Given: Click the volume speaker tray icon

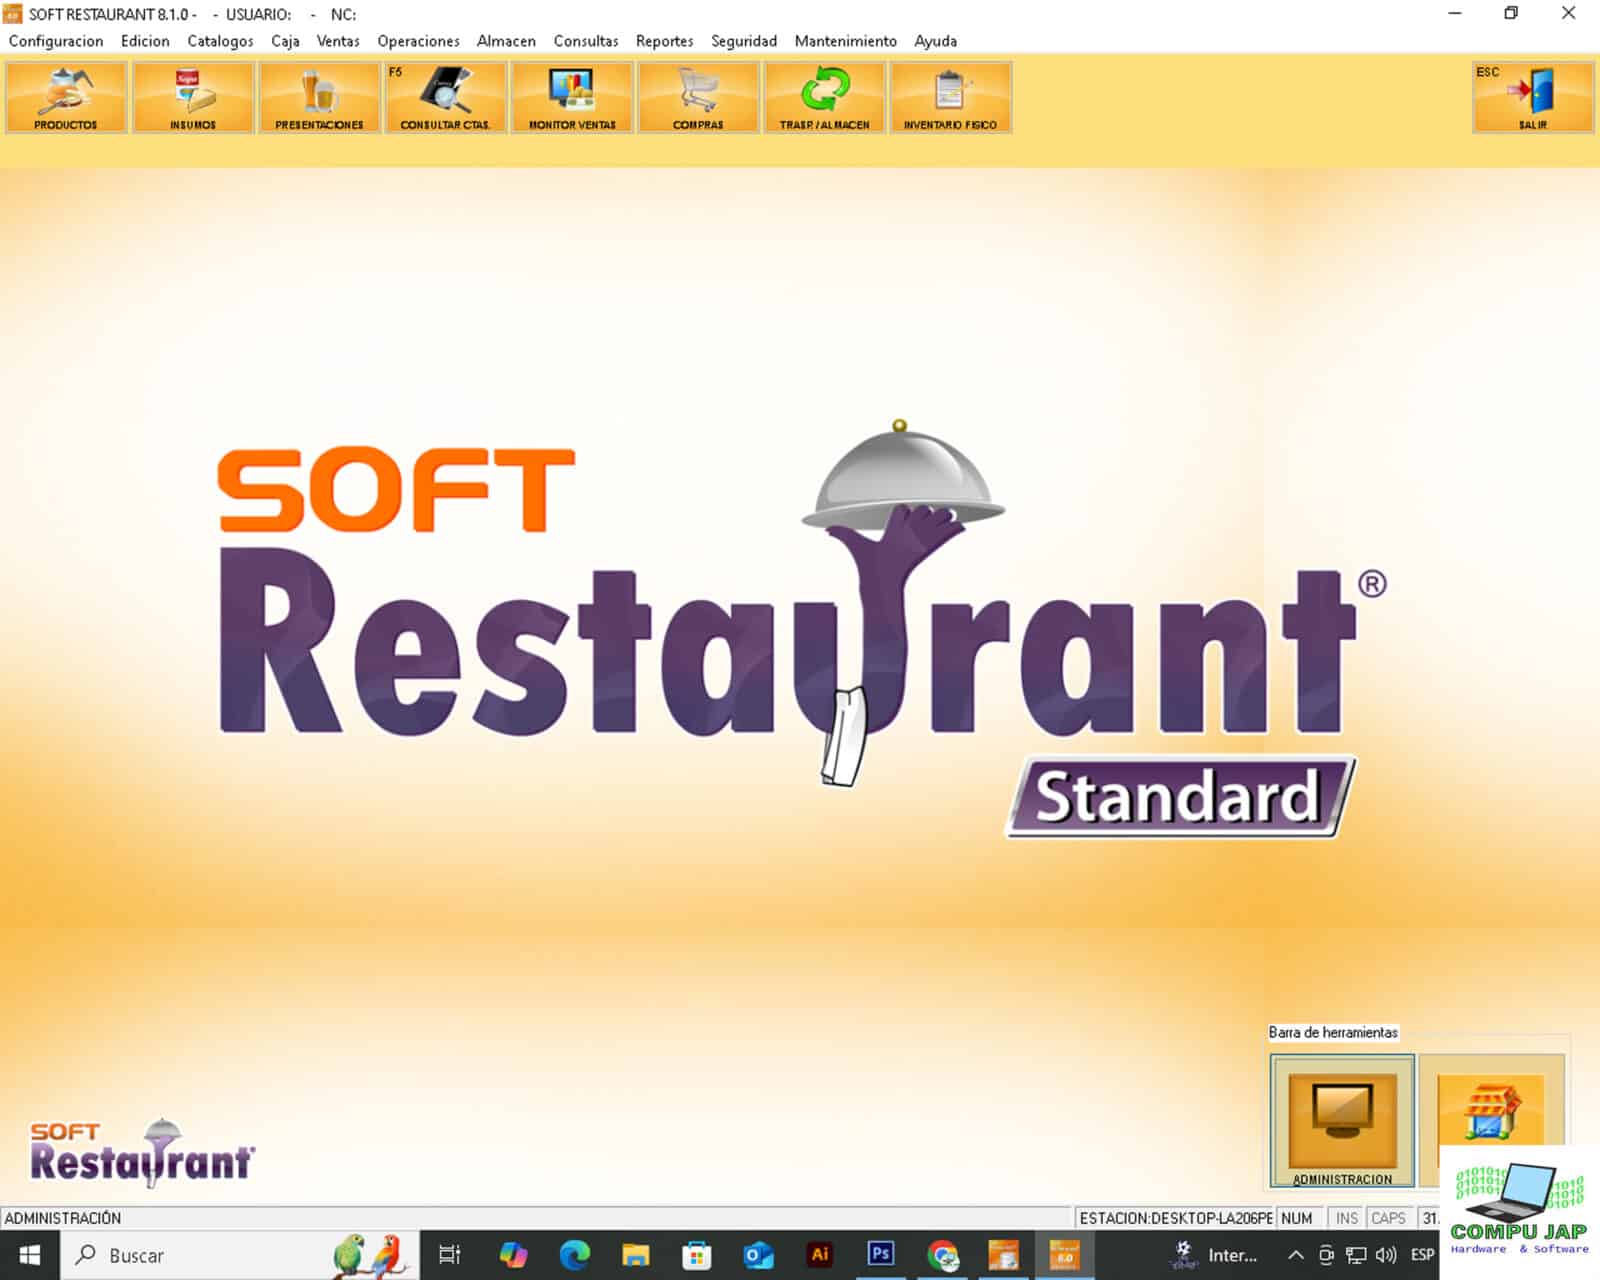Looking at the screenshot, I should (1386, 1255).
